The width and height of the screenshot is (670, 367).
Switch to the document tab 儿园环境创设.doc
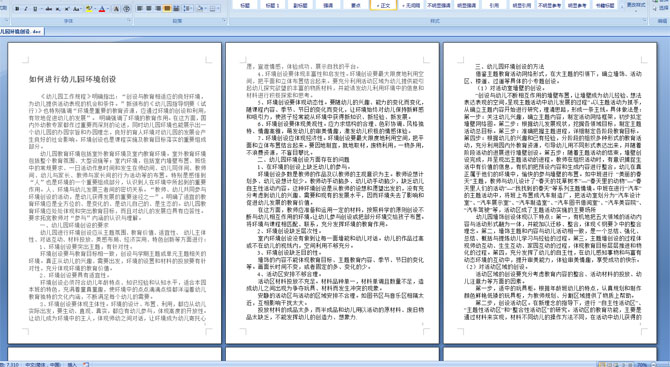point(21,32)
